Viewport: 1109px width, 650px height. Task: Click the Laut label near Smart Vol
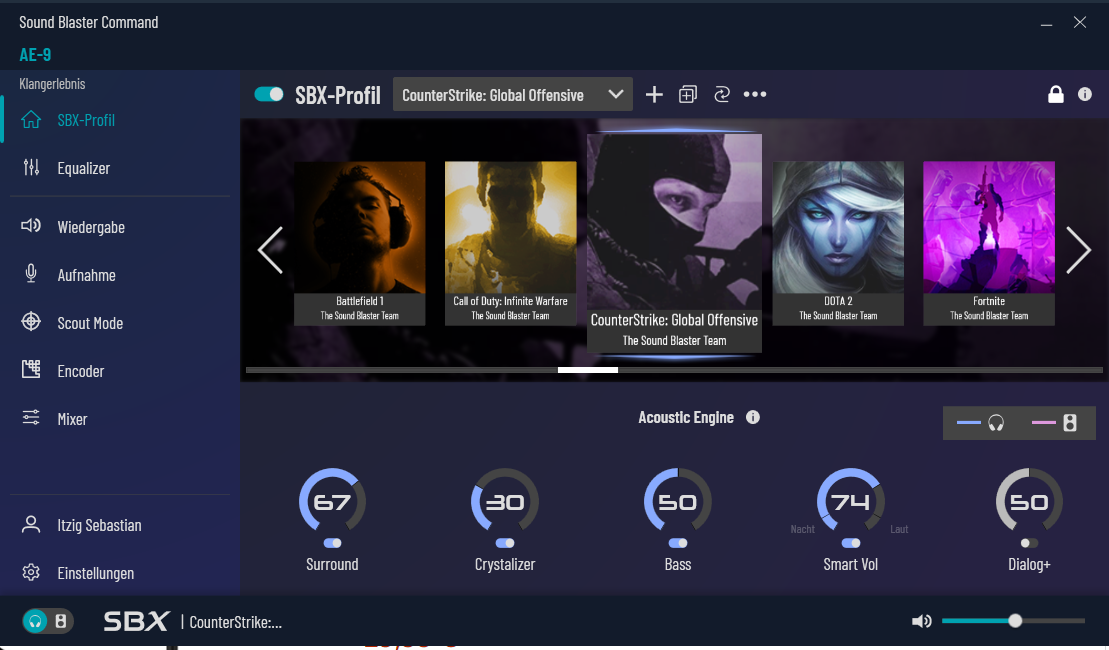pyautogui.click(x=899, y=529)
